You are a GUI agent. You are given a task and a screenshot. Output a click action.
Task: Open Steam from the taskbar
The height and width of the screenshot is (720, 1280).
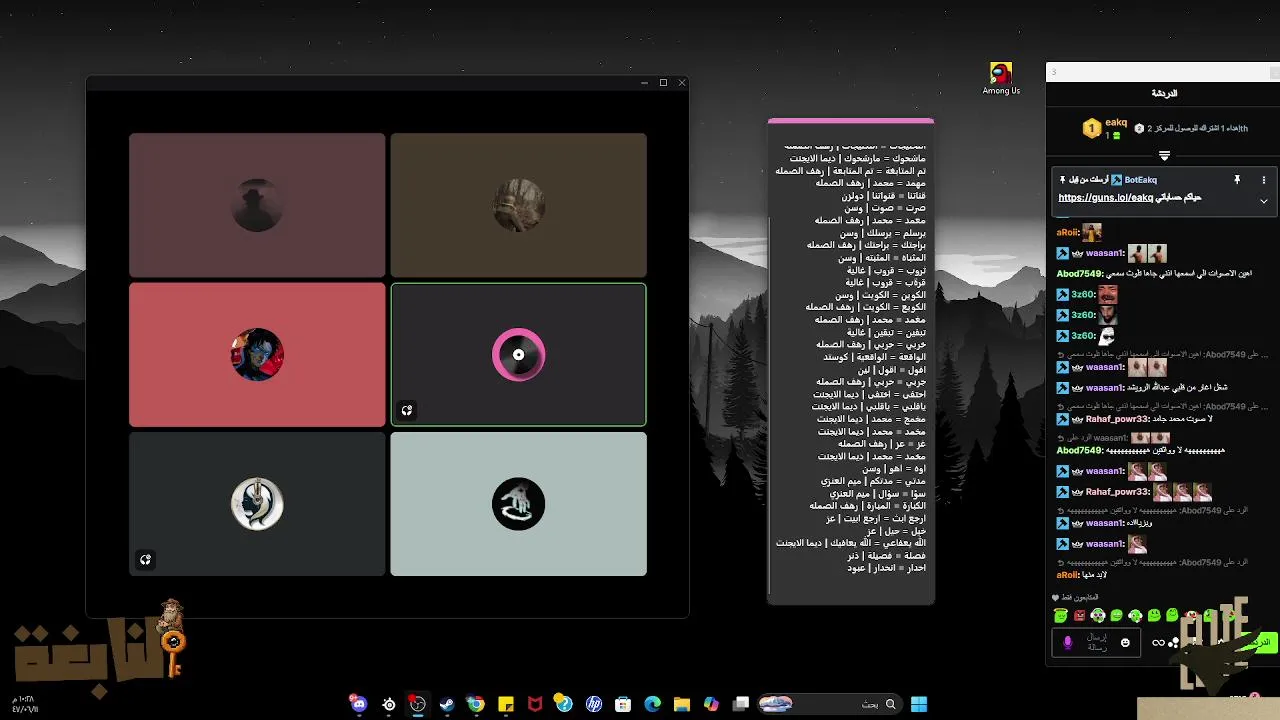coord(447,704)
